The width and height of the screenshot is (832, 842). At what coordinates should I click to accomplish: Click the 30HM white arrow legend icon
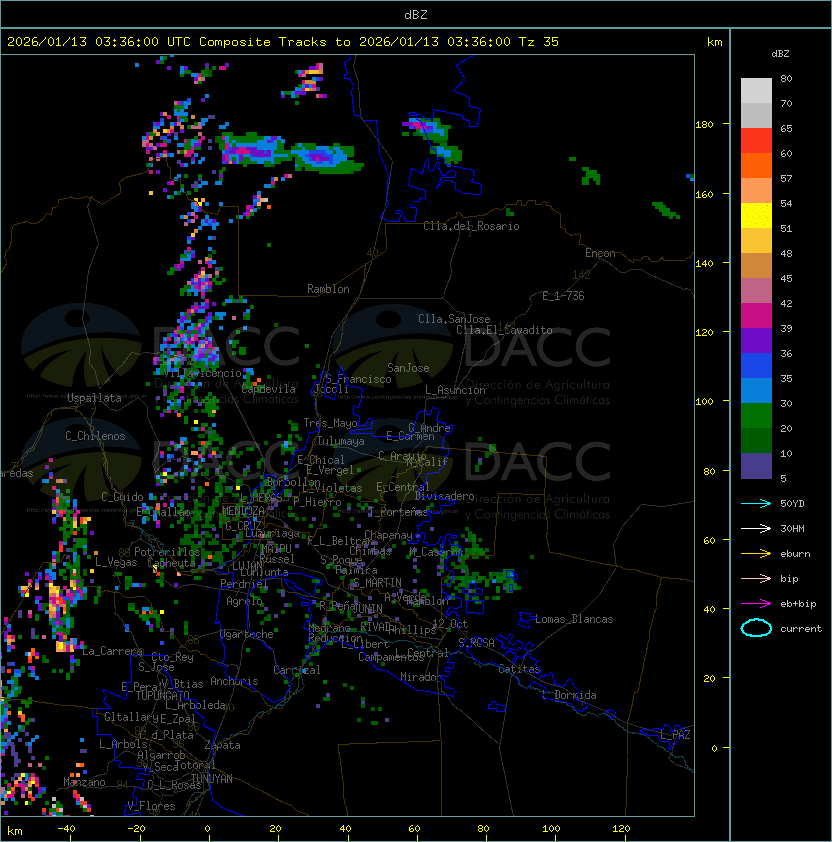[x=756, y=528]
